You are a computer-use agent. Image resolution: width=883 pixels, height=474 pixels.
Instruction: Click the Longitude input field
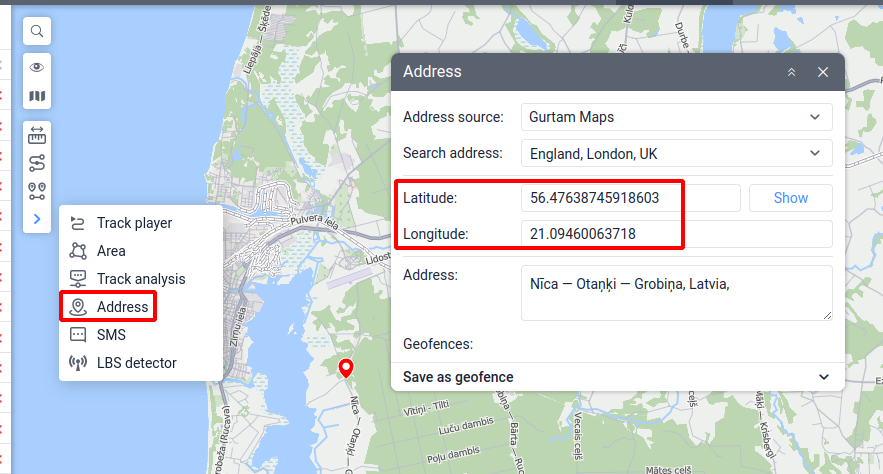click(x=676, y=235)
